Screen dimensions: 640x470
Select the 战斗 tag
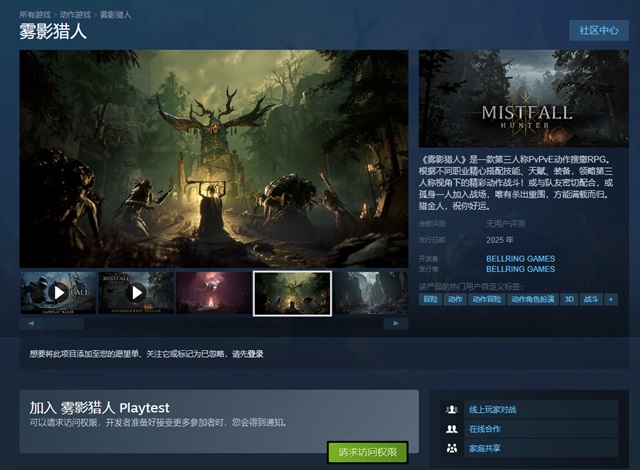pos(591,299)
